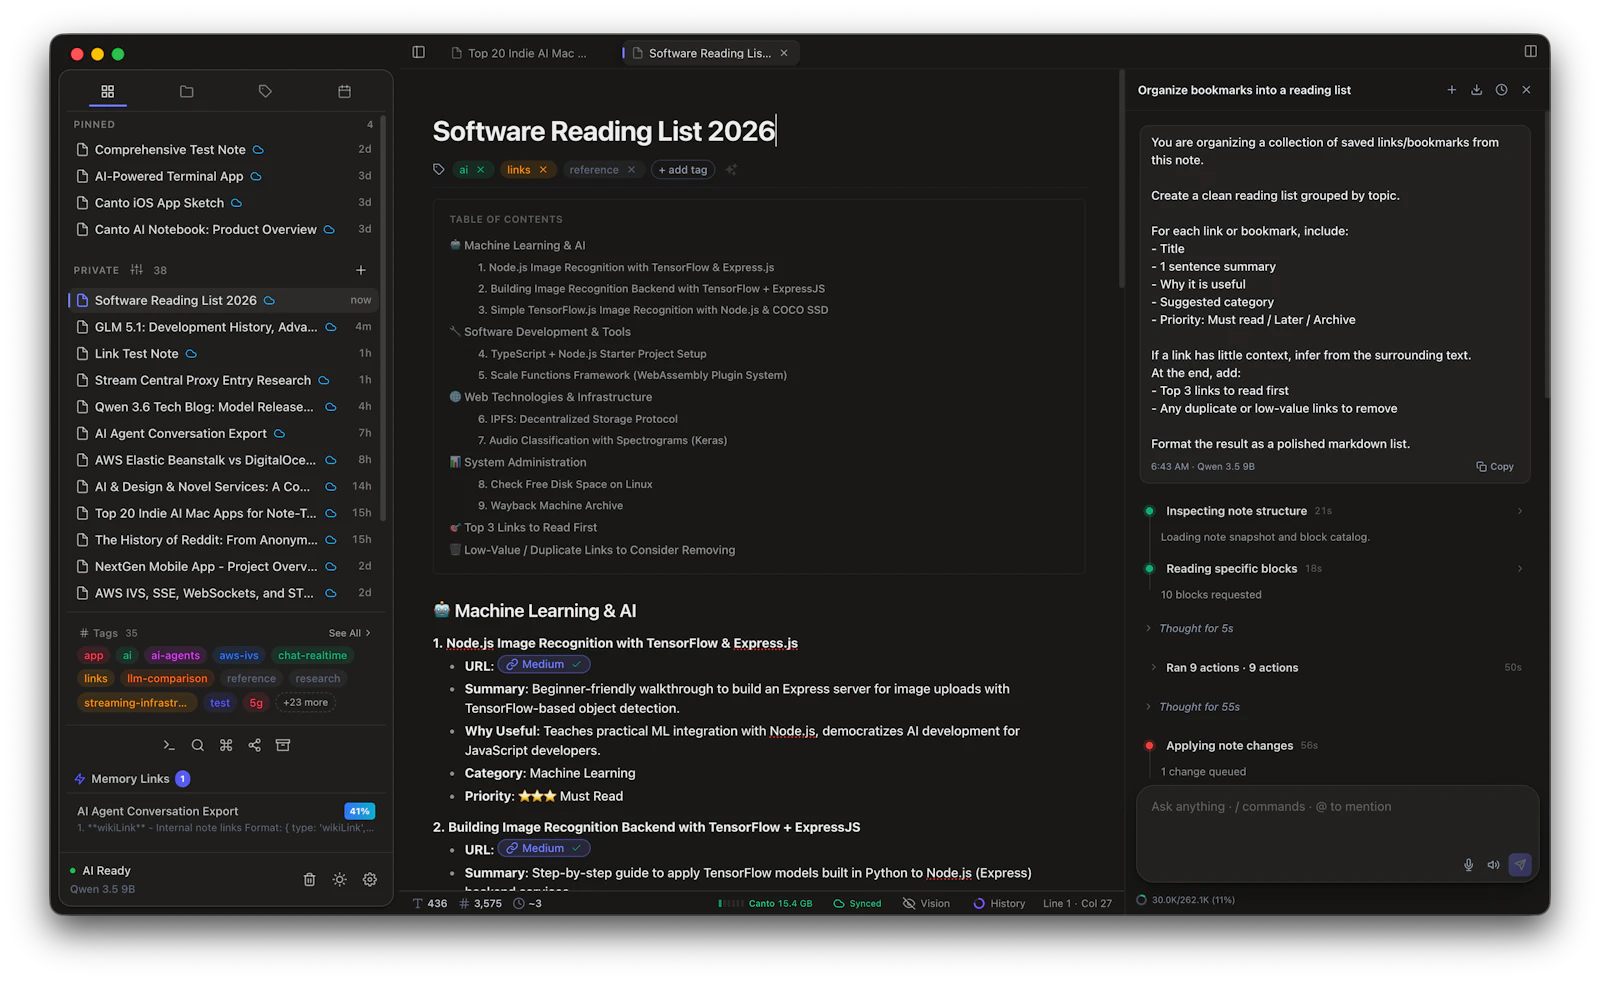Toggle the right panel layout icon
Screen dimensions: 1600x981
coord(1530,51)
